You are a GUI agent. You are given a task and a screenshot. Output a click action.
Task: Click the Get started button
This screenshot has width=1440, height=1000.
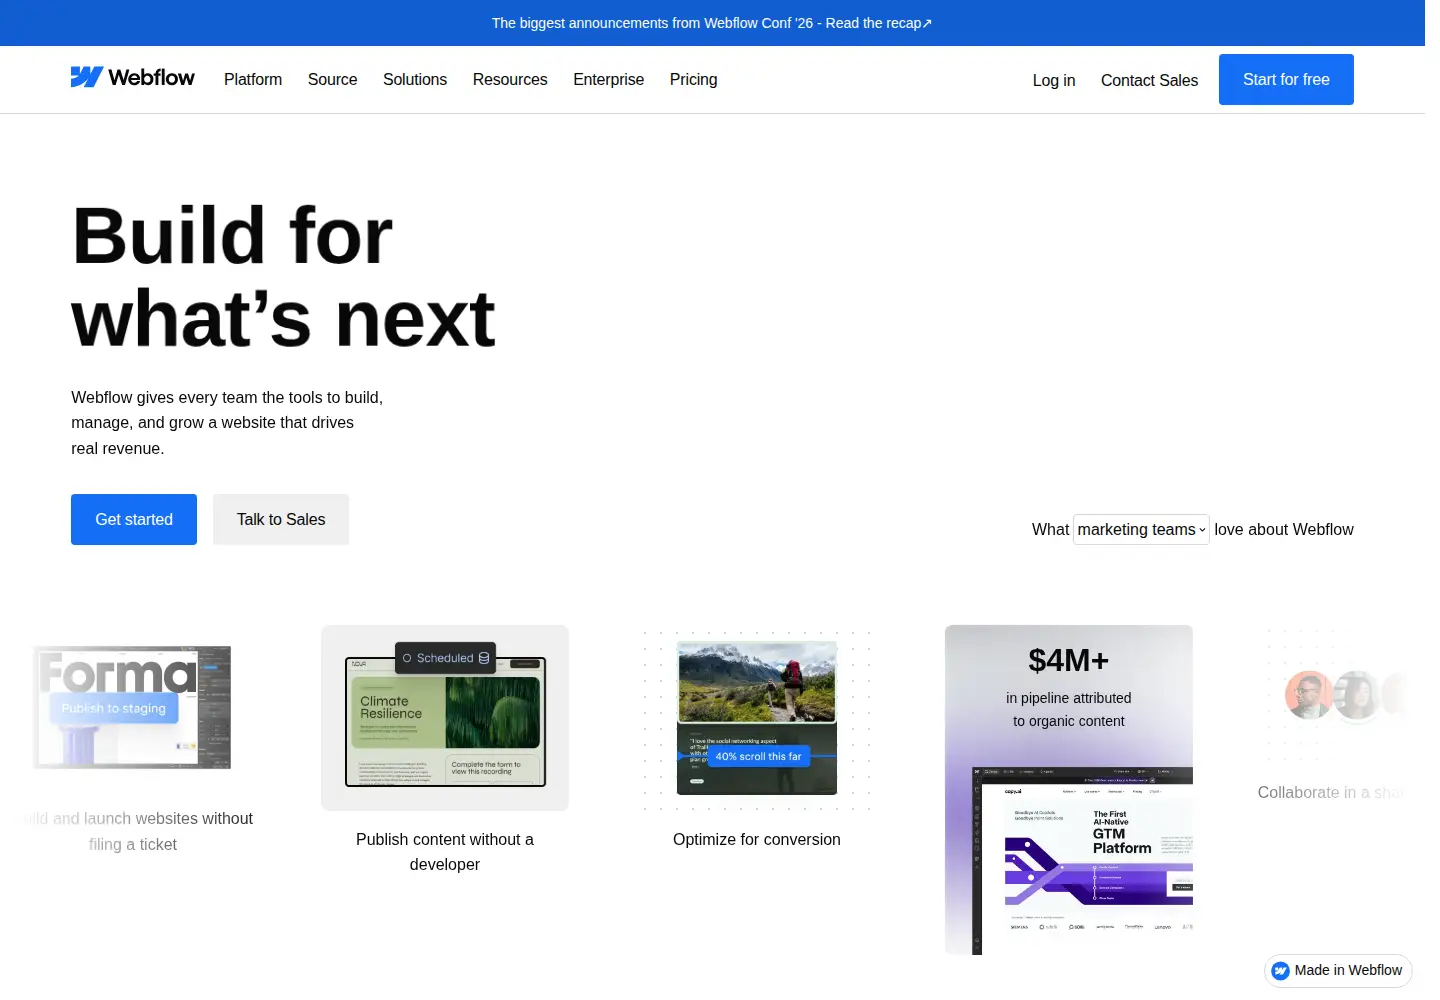pos(134,519)
